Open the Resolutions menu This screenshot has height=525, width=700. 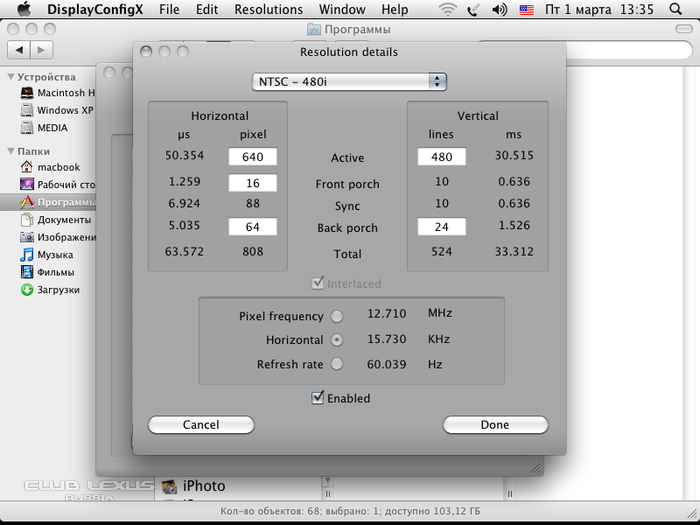(268, 10)
